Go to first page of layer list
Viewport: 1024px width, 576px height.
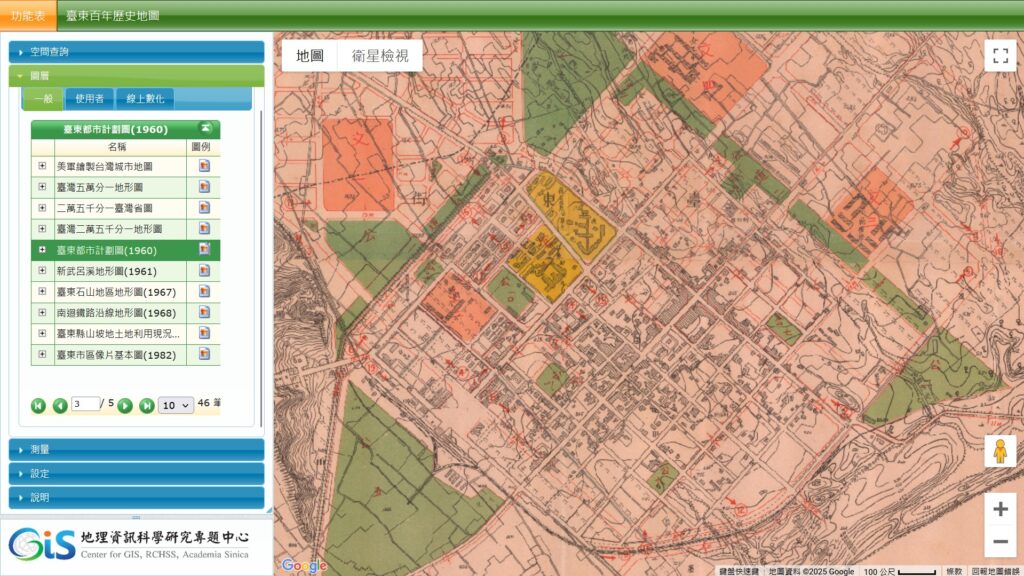pos(38,405)
